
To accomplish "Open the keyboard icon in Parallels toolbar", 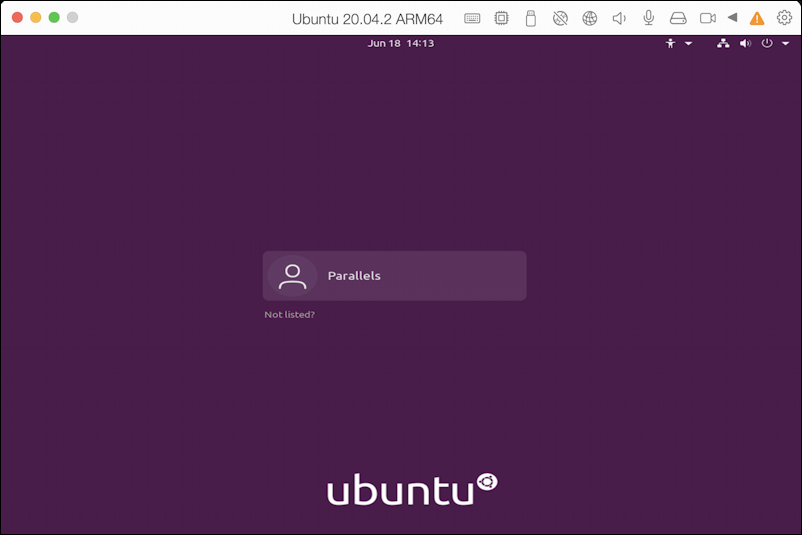I will [x=472, y=19].
